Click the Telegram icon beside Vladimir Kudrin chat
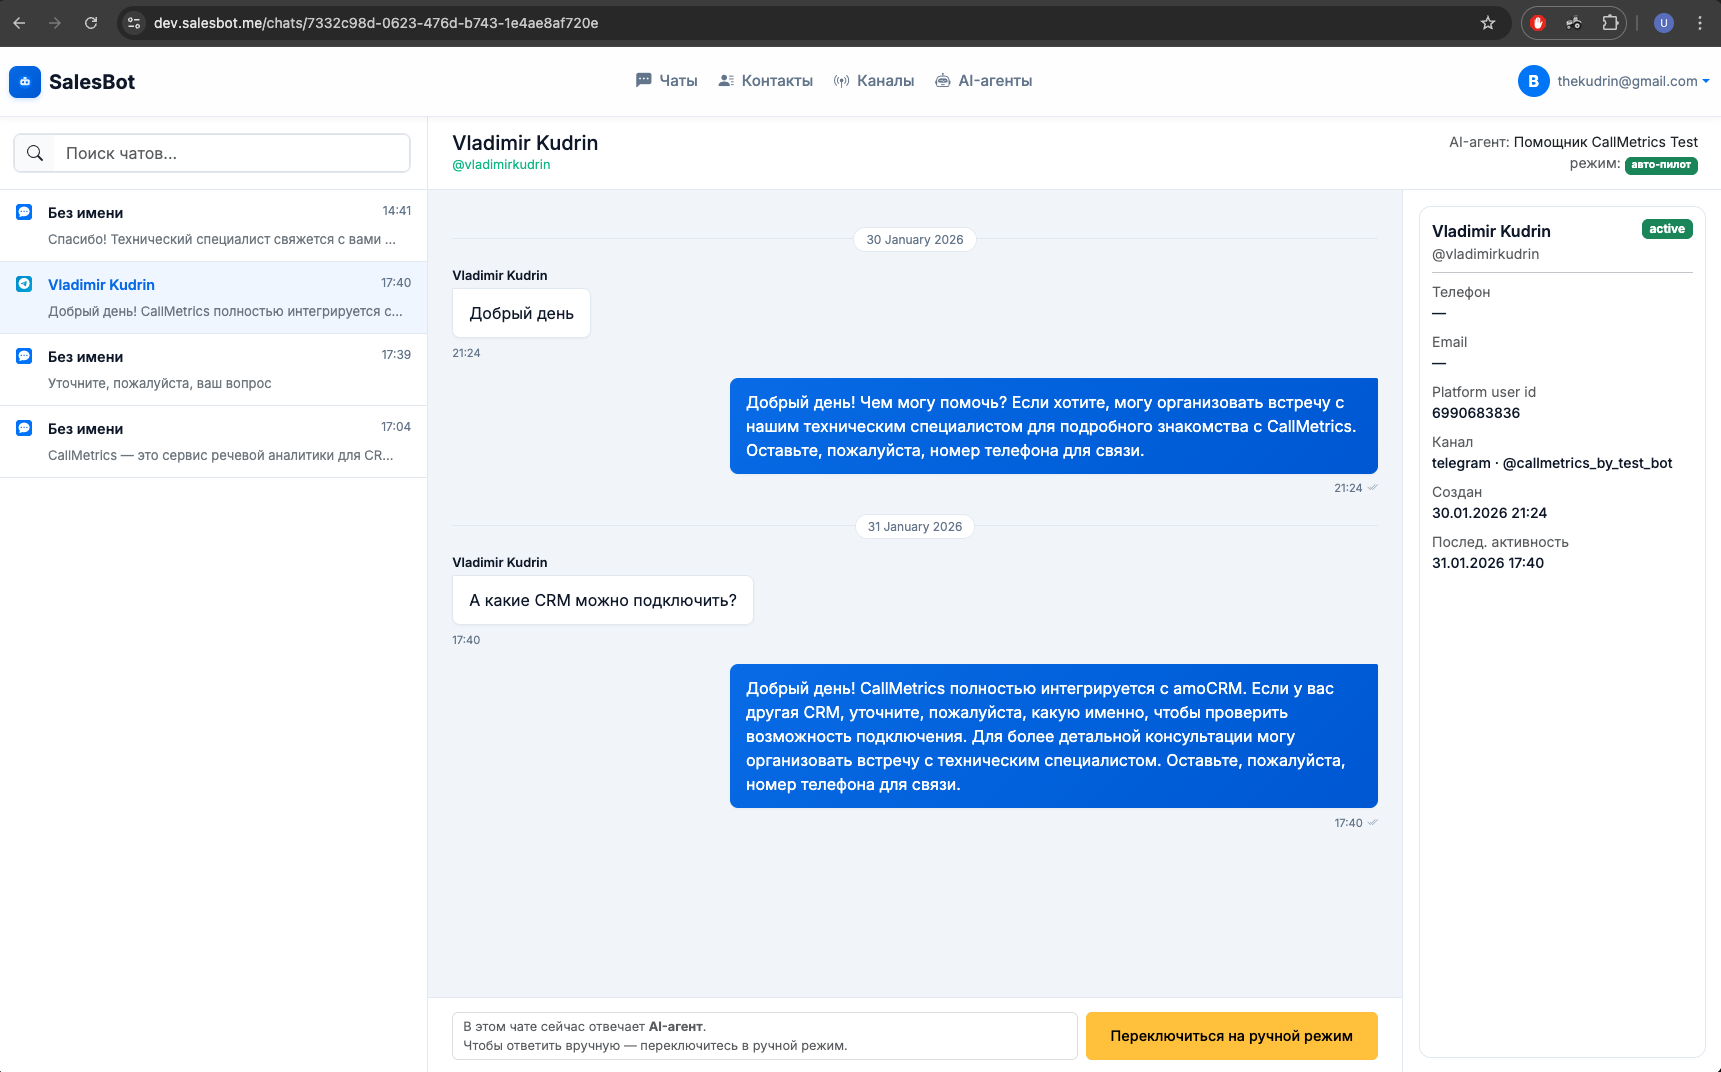Viewport: 1721px width, 1072px height. (x=24, y=284)
